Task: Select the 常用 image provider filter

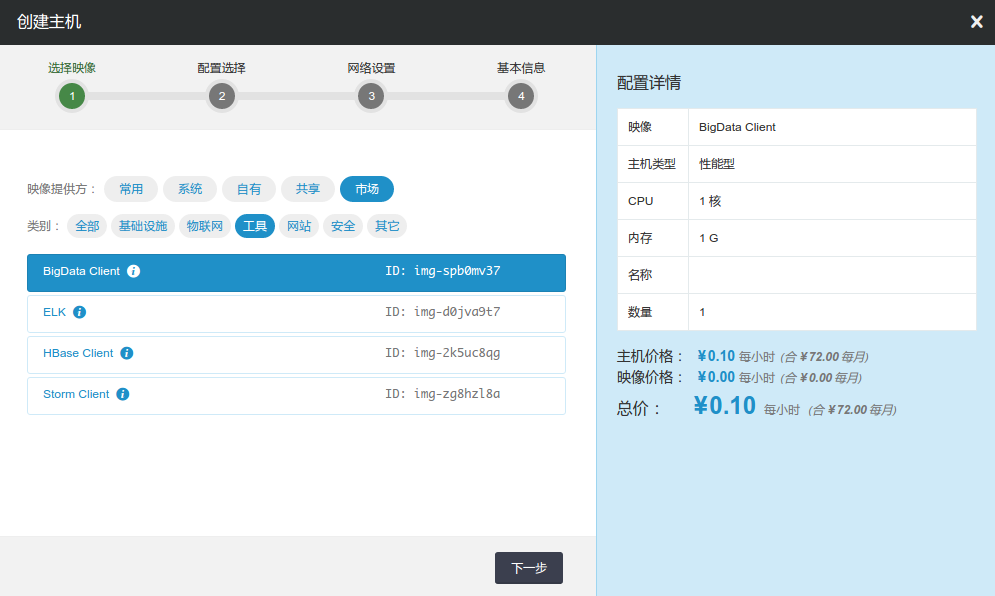Action: click(x=131, y=189)
